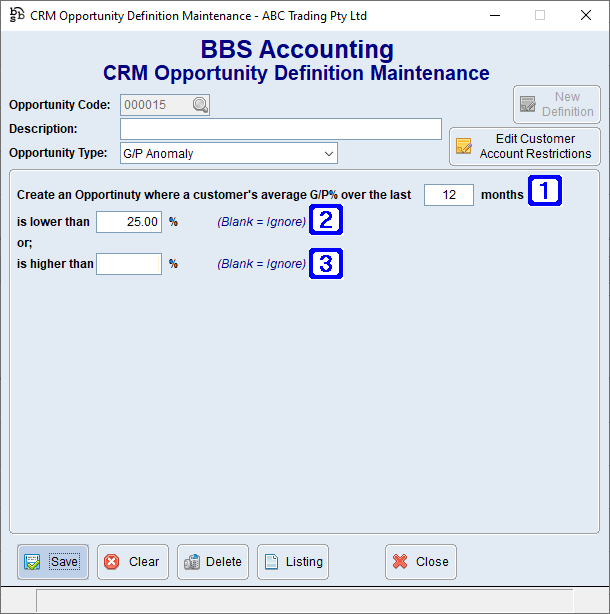Click the Opportunity Code search magnifier icon
Screen dimensions: 610x614
click(x=200, y=105)
